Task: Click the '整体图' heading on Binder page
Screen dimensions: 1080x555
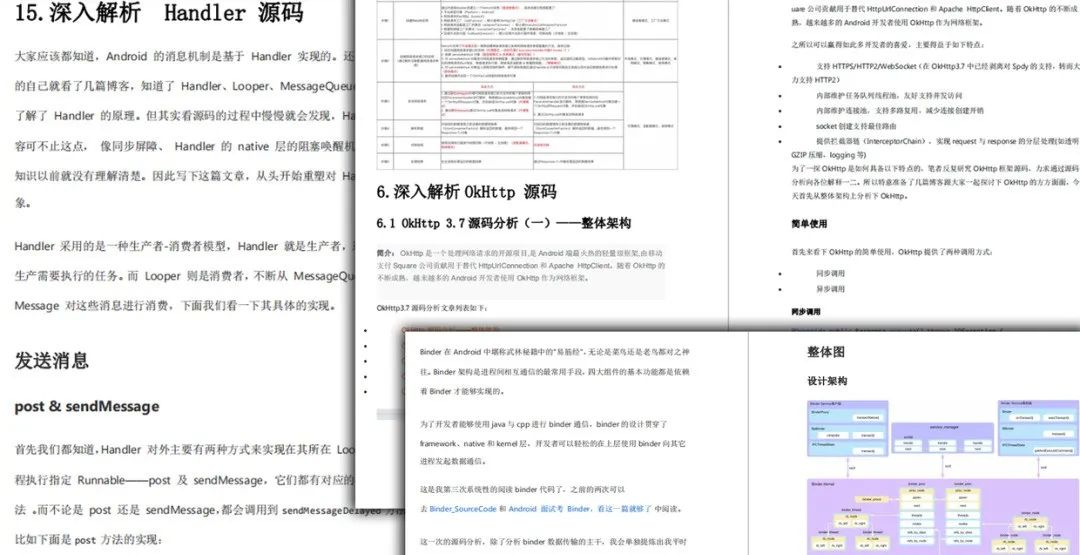Action: click(x=826, y=352)
